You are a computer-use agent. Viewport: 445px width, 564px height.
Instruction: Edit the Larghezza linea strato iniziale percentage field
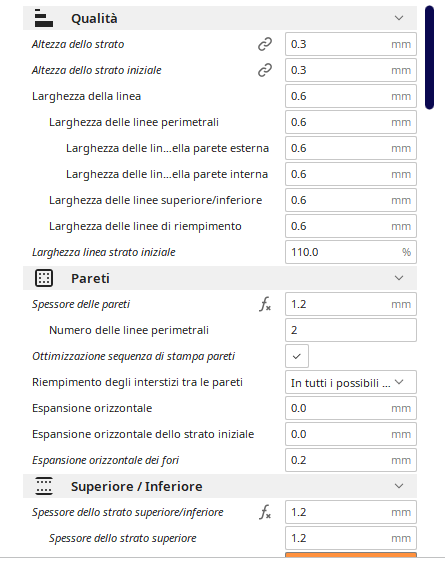(x=351, y=252)
